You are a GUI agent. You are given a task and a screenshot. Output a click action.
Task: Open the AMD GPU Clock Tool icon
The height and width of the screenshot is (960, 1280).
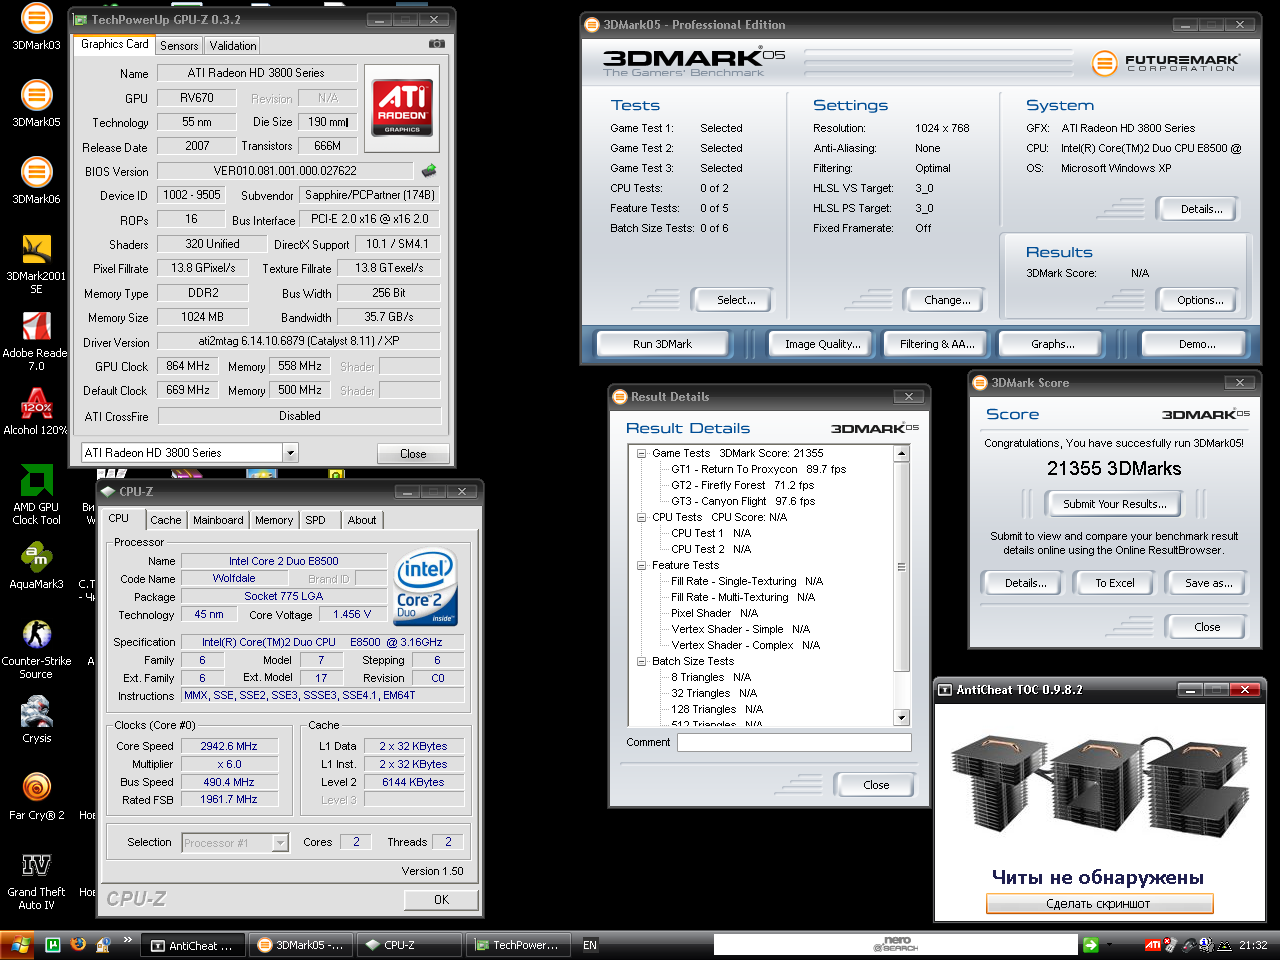pos(36,495)
